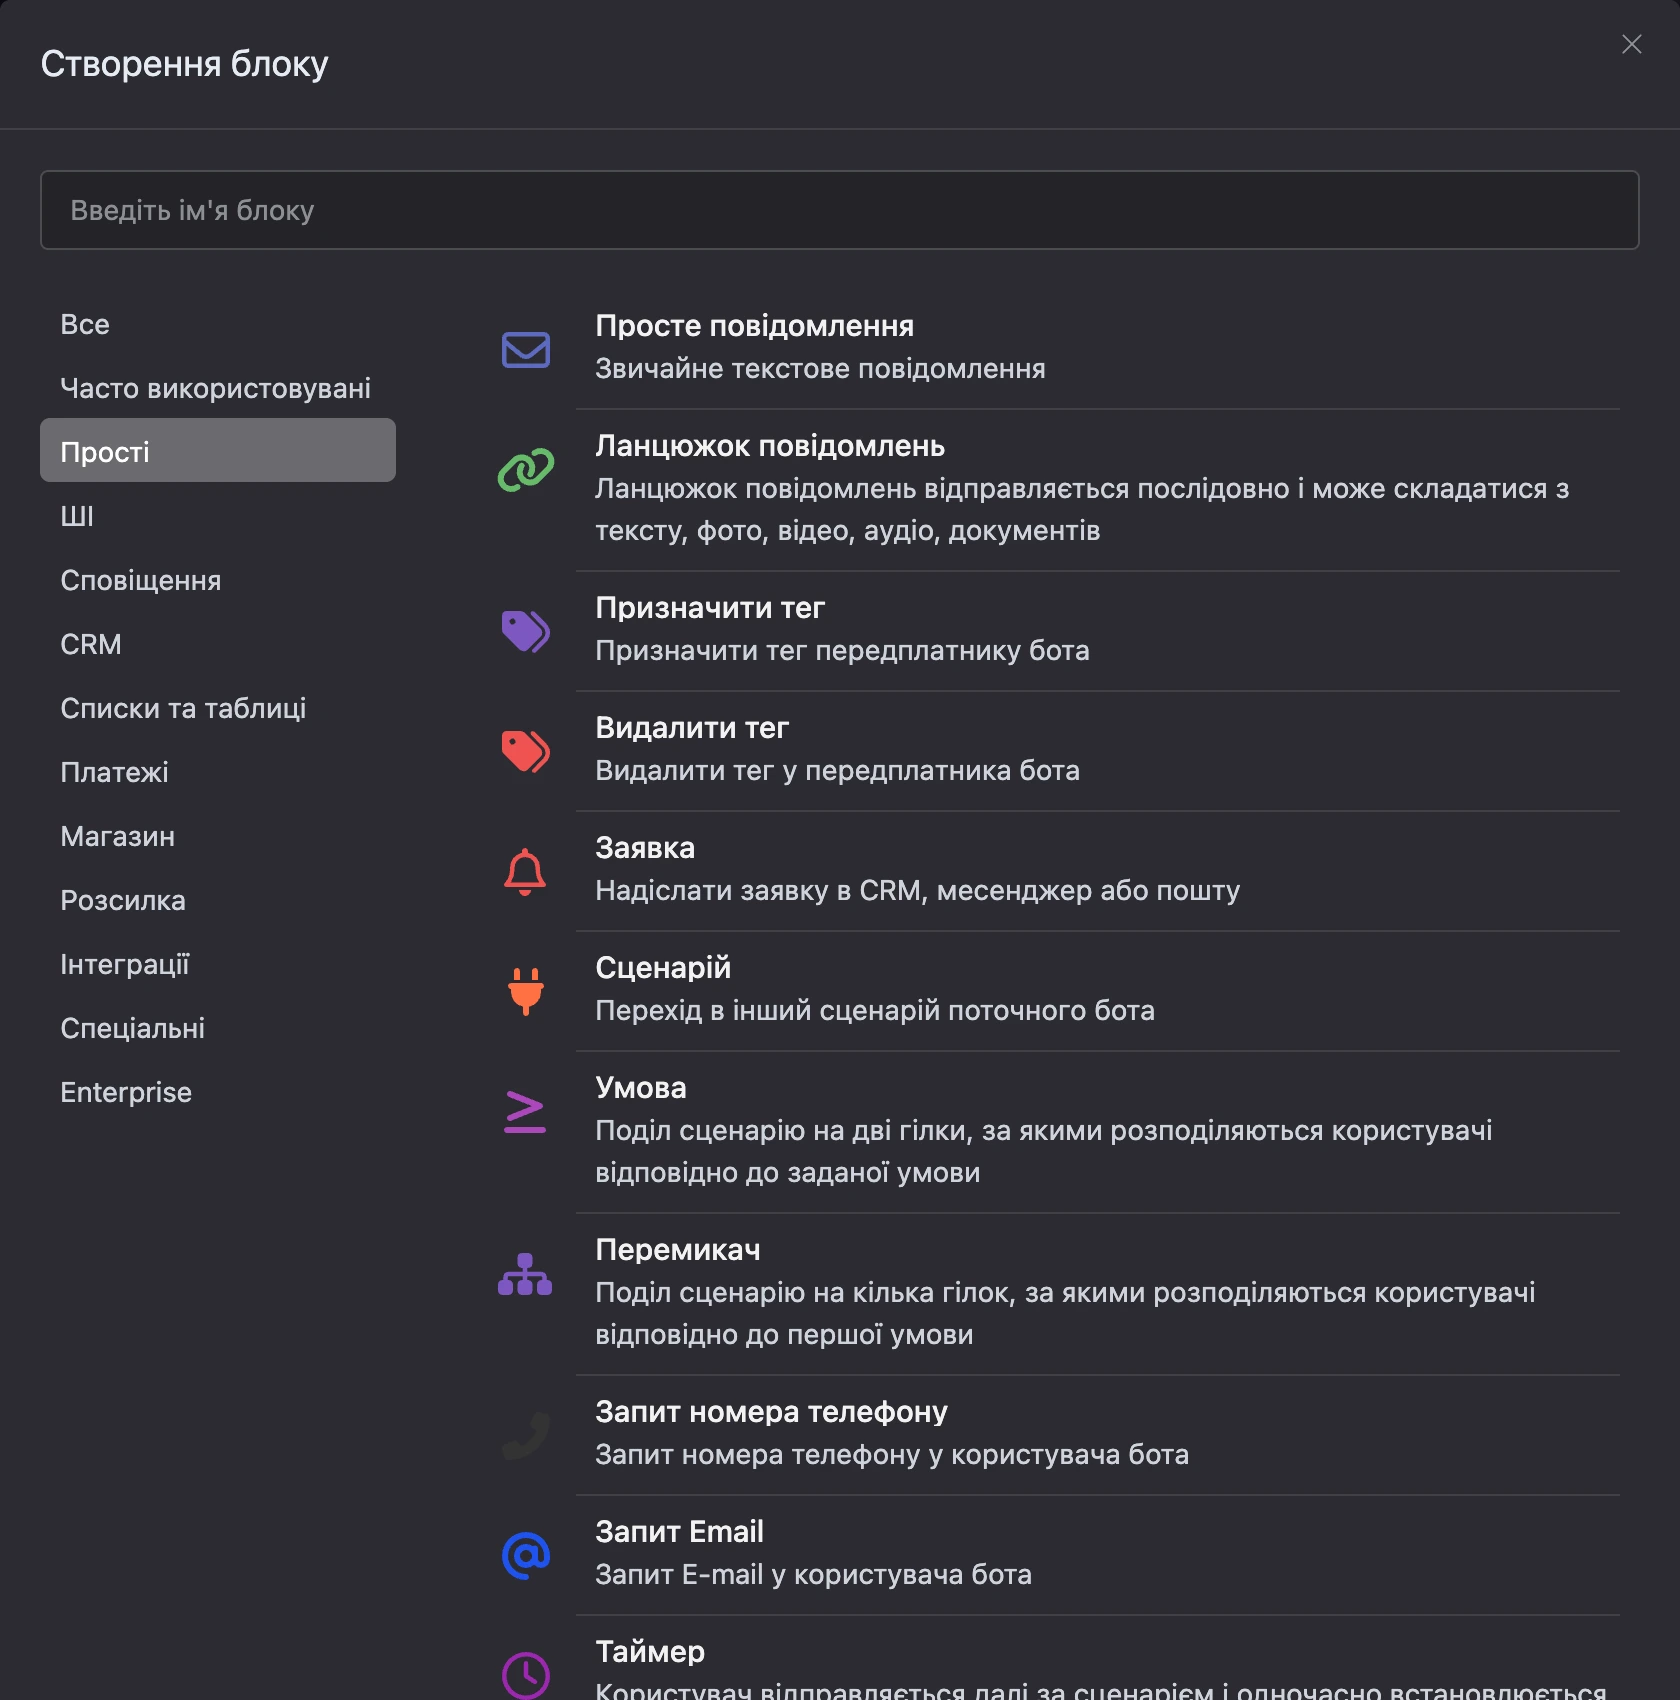Select the Ланцюжок повідомлень block title

click(770, 446)
